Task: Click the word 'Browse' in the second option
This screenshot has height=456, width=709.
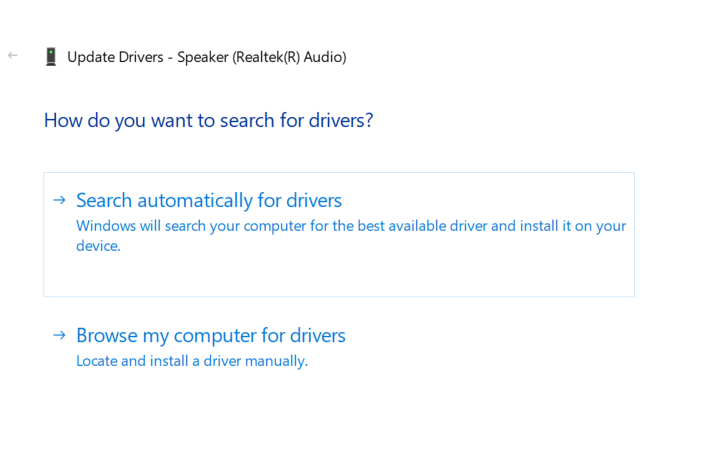Action: click(x=108, y=335)
